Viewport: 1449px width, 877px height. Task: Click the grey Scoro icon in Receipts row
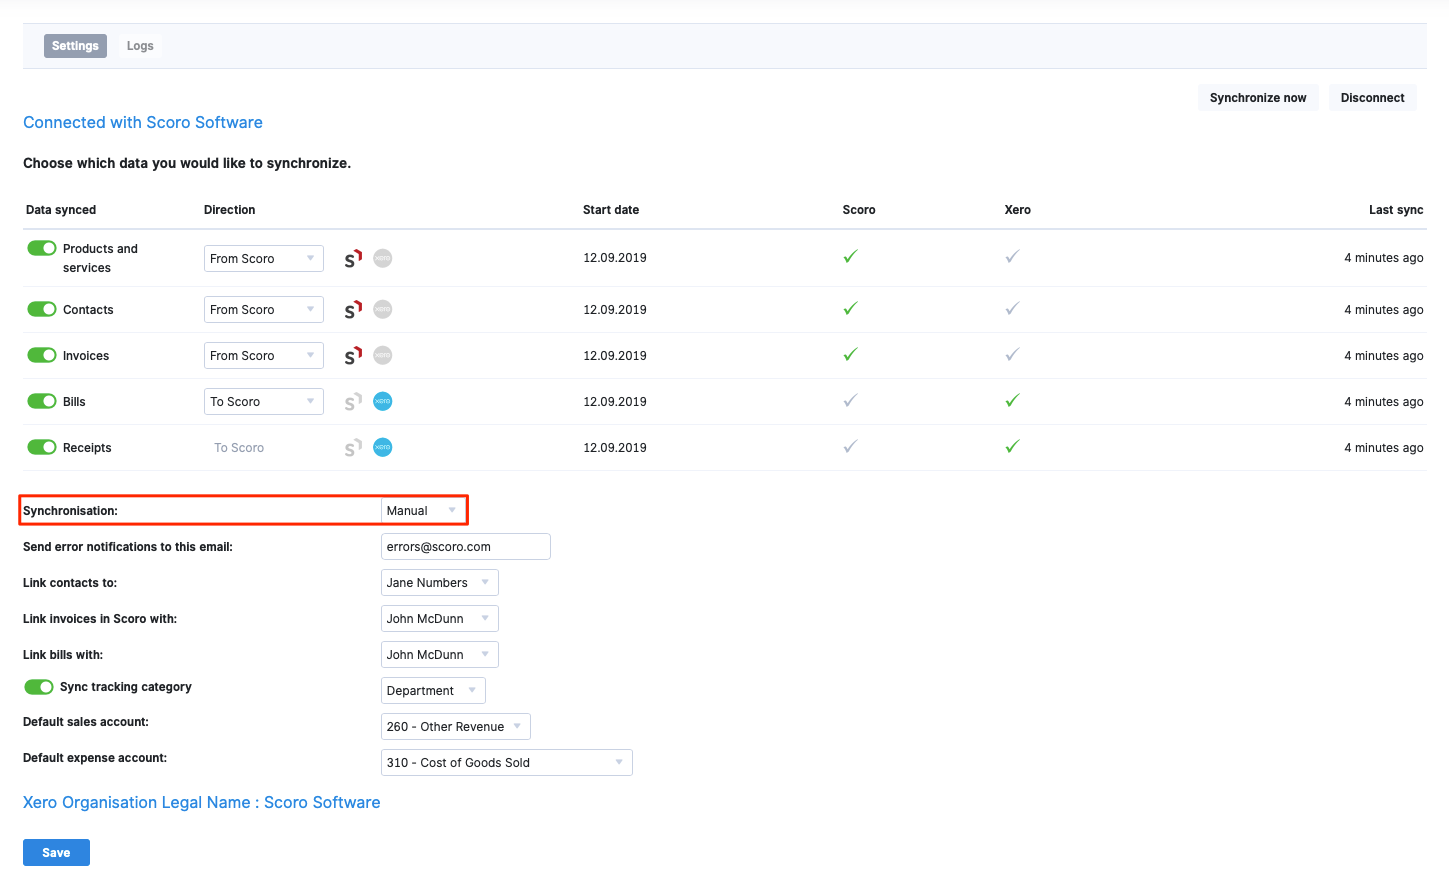(x=353, y=448)
